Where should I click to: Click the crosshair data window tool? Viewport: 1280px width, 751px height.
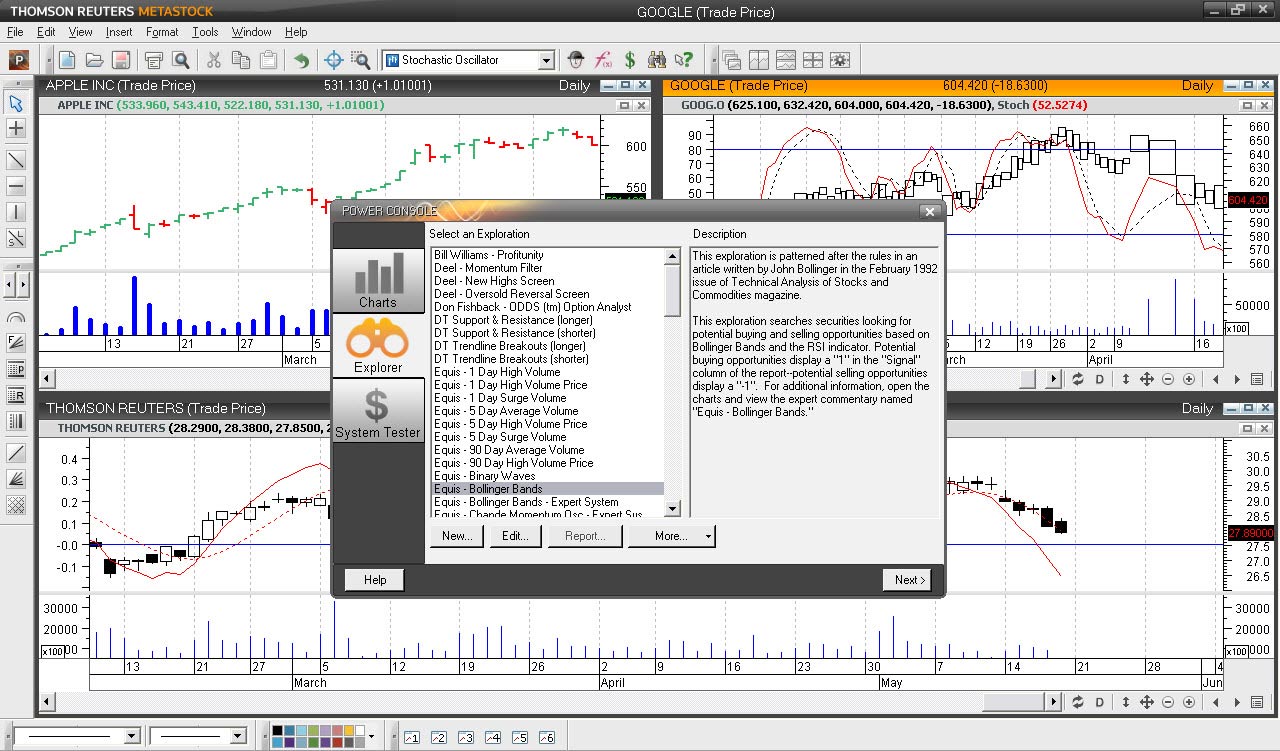pos(334,60)
